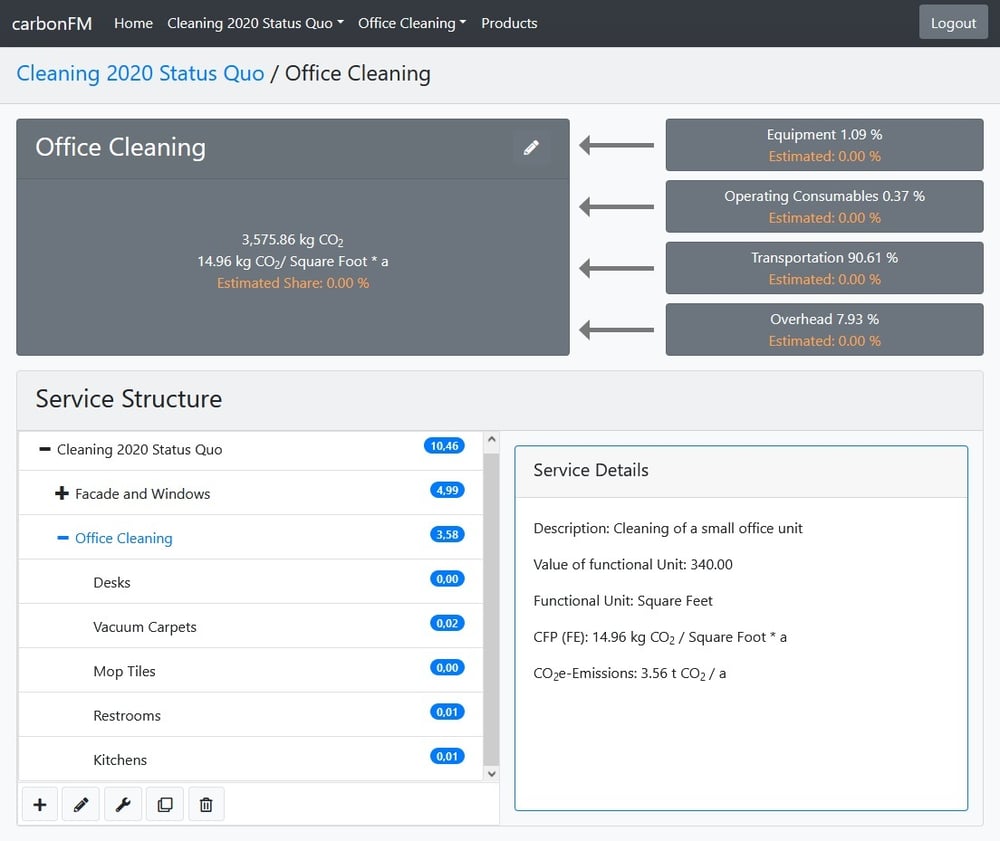Screen dimensions: 1000x841
Task: Click the arrow beside Equipment box
Action: tap(616, 146)
